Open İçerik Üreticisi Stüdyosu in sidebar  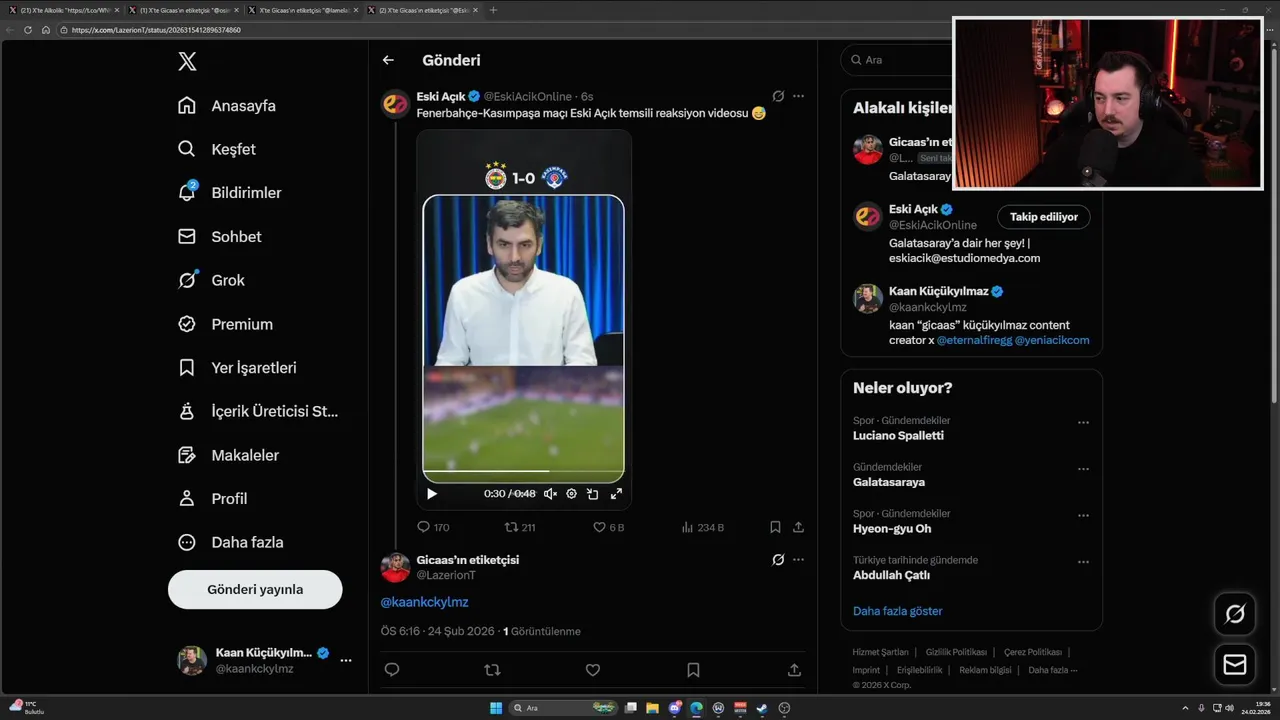click(x=260, y=411)
